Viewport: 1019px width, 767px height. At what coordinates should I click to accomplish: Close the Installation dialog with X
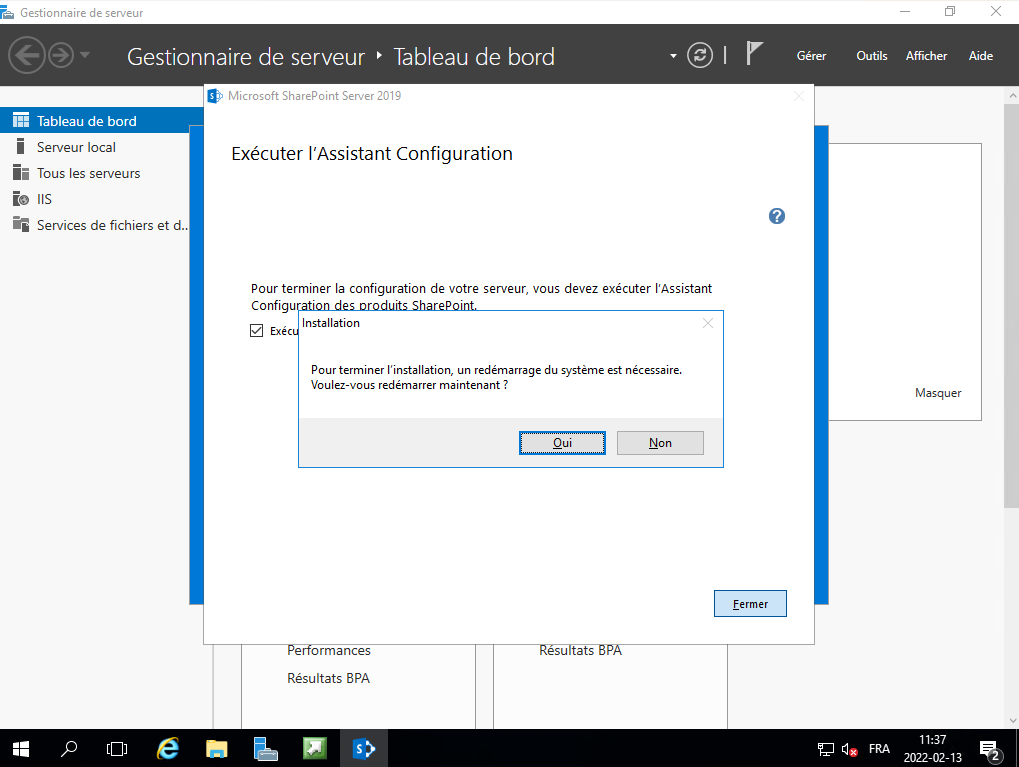[x=708, y=323]
